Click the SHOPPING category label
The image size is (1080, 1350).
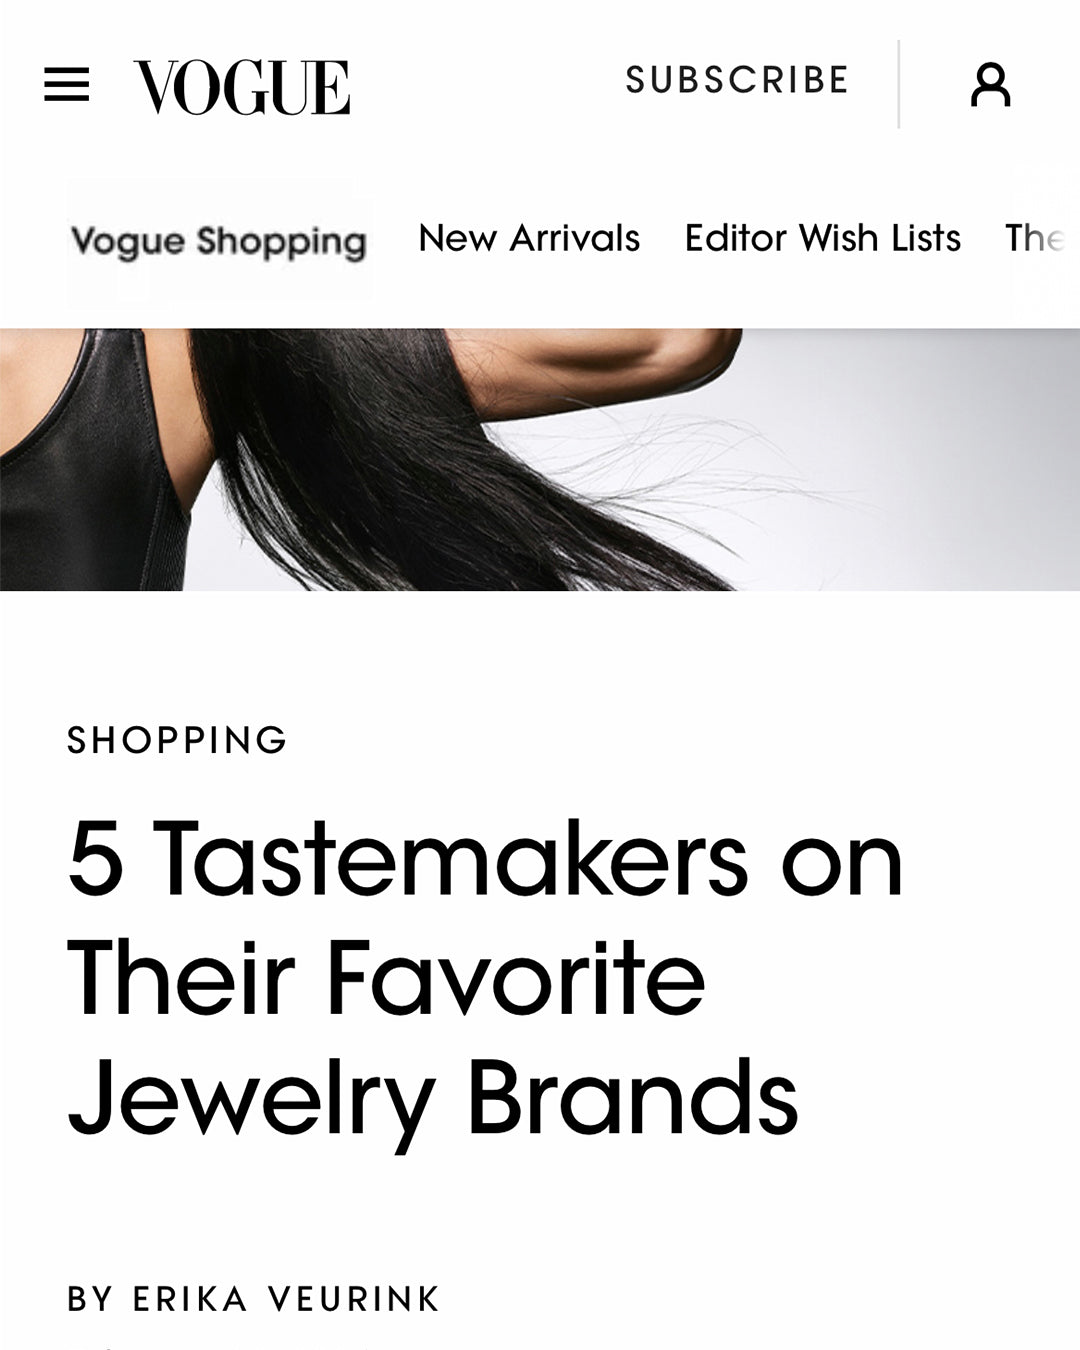click(x=177, y=740)
